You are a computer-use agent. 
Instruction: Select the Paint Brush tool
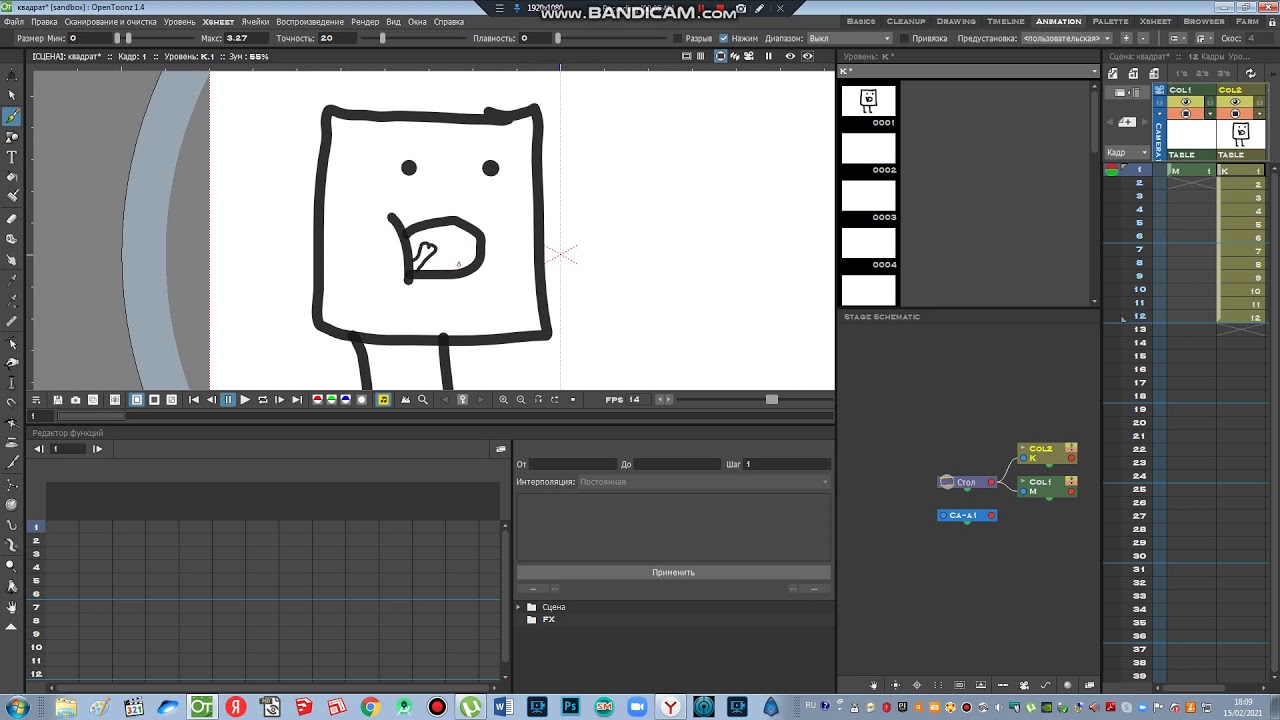click(12, 196)
